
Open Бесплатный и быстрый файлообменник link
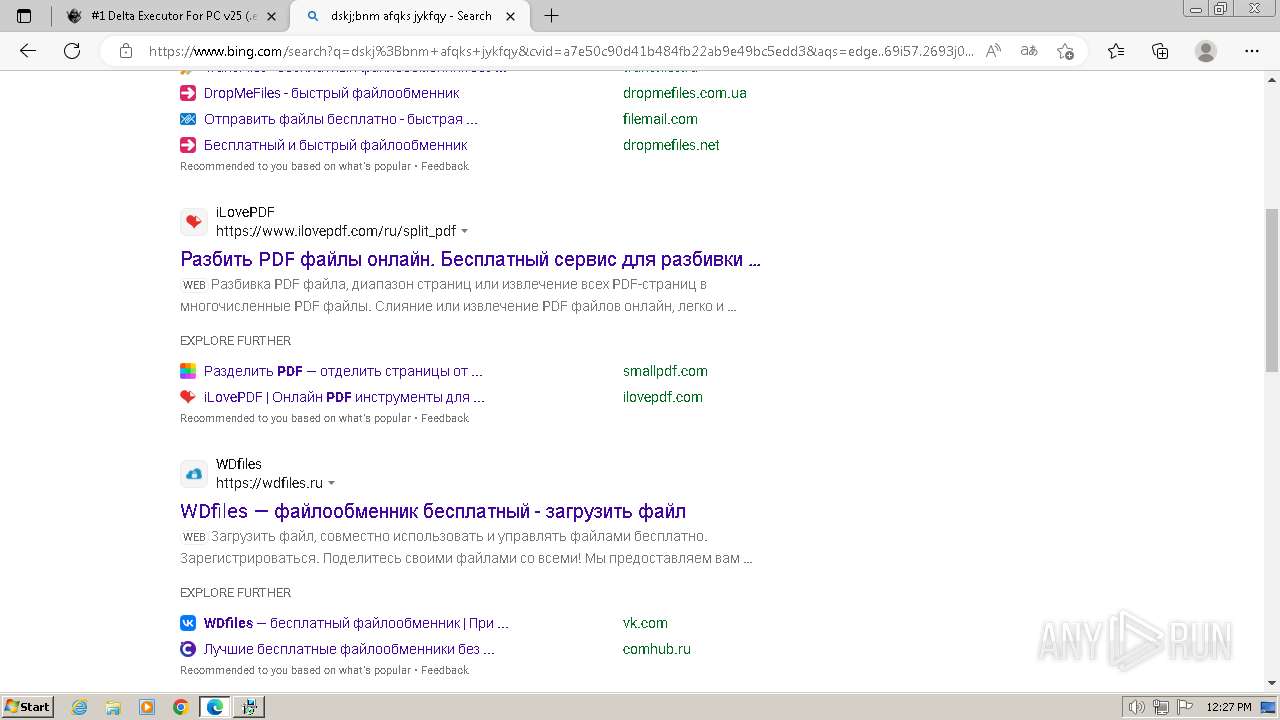click(335, 145)
